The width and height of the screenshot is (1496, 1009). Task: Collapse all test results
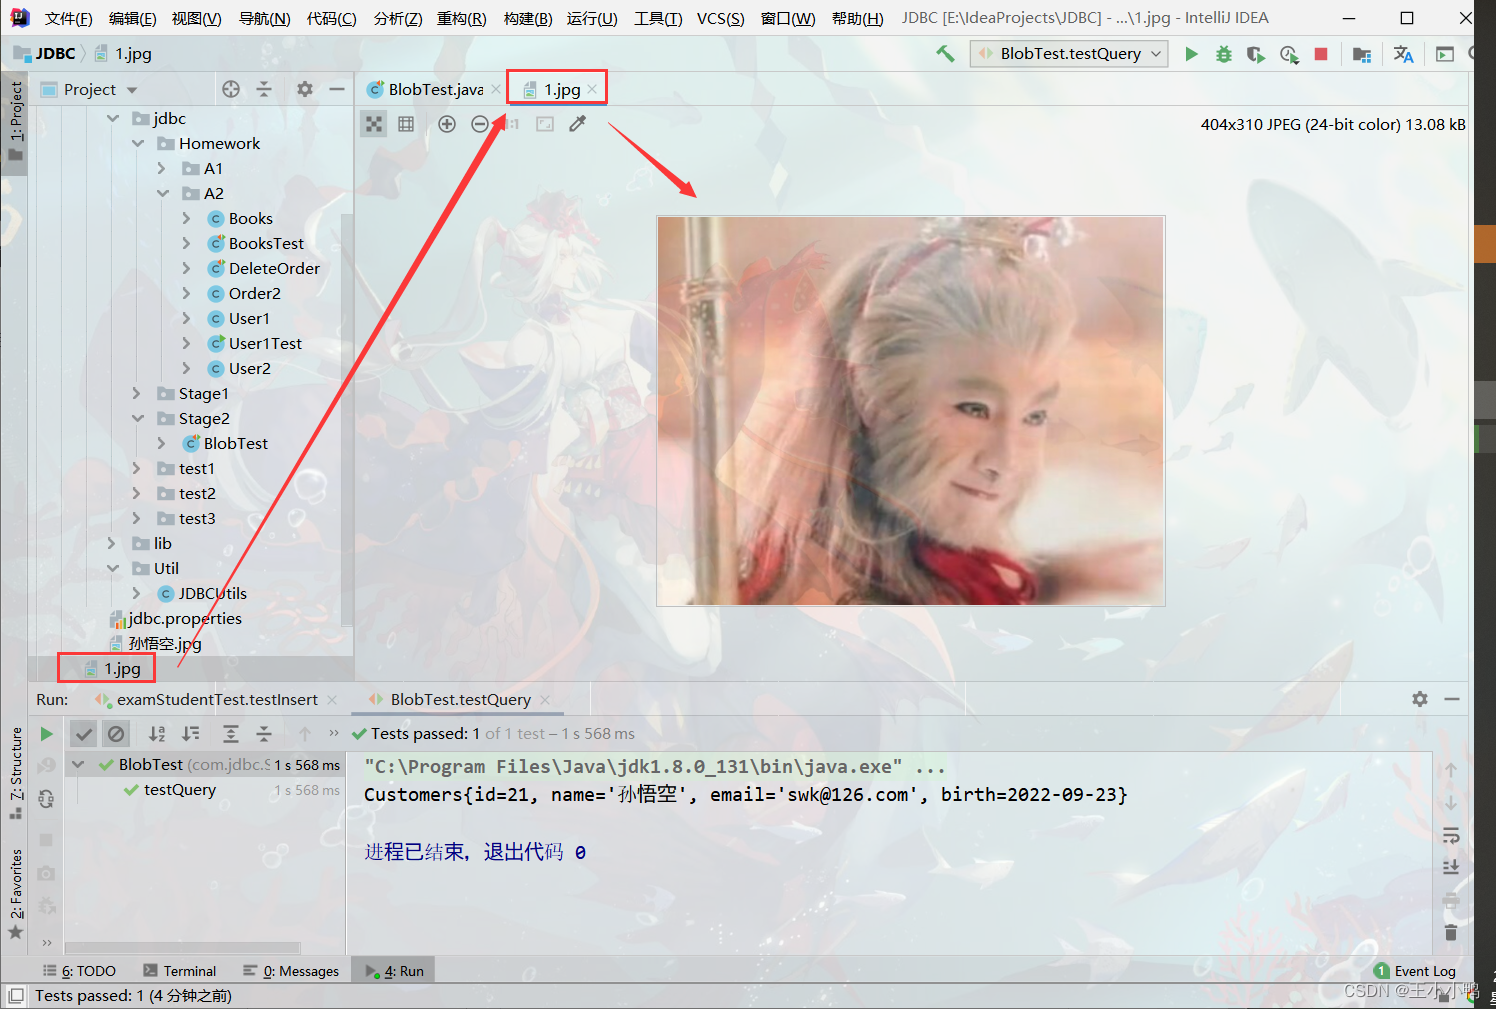click(x=264, y=734)
